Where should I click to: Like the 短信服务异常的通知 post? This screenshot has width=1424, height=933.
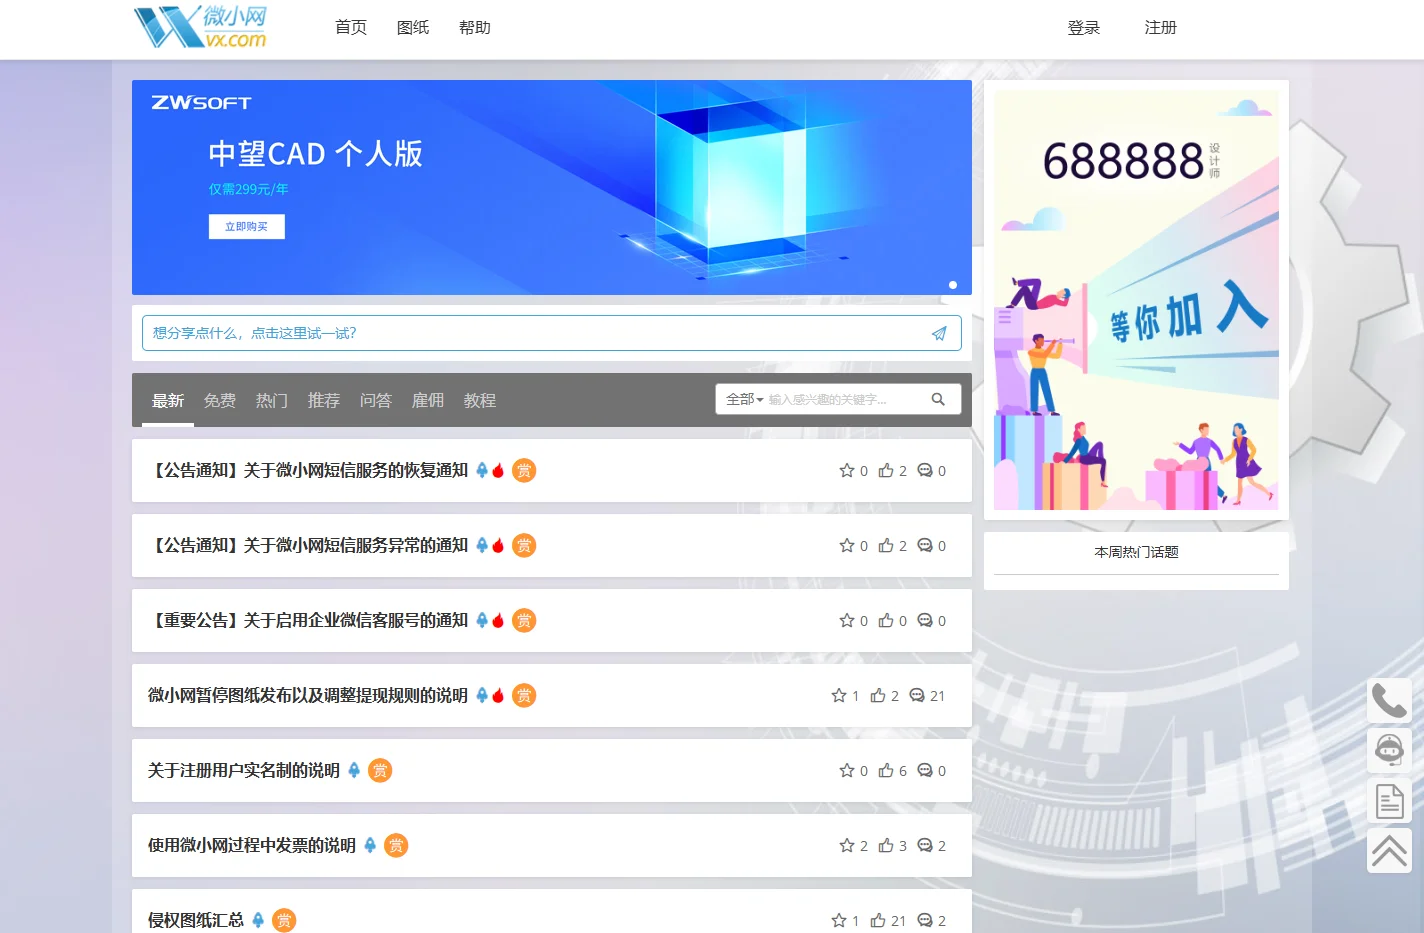click(x=886, y=546)
